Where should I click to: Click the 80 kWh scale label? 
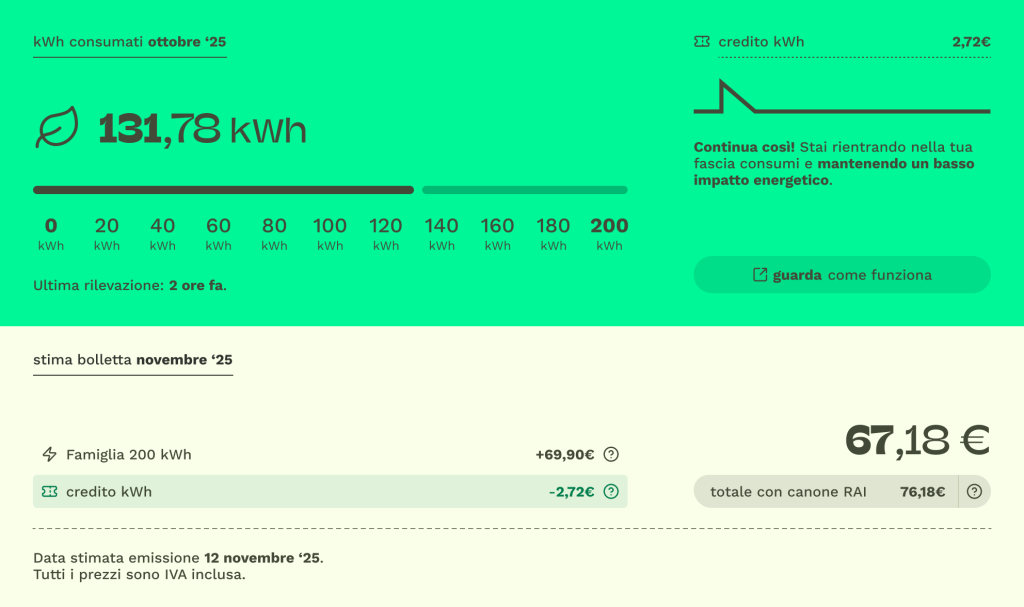pos(274,234)
